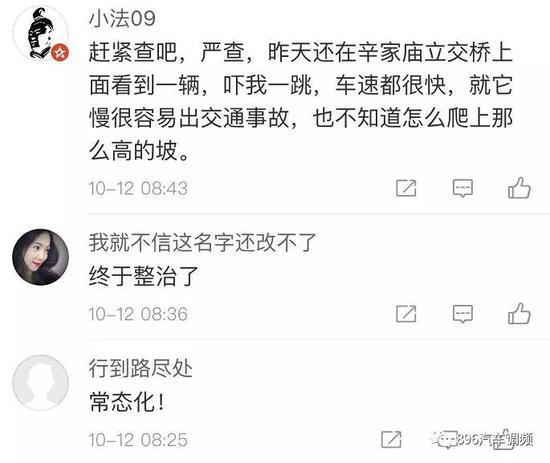Select the 常态化！ comment text
This screenshot has height=463, width=550.
127,402
